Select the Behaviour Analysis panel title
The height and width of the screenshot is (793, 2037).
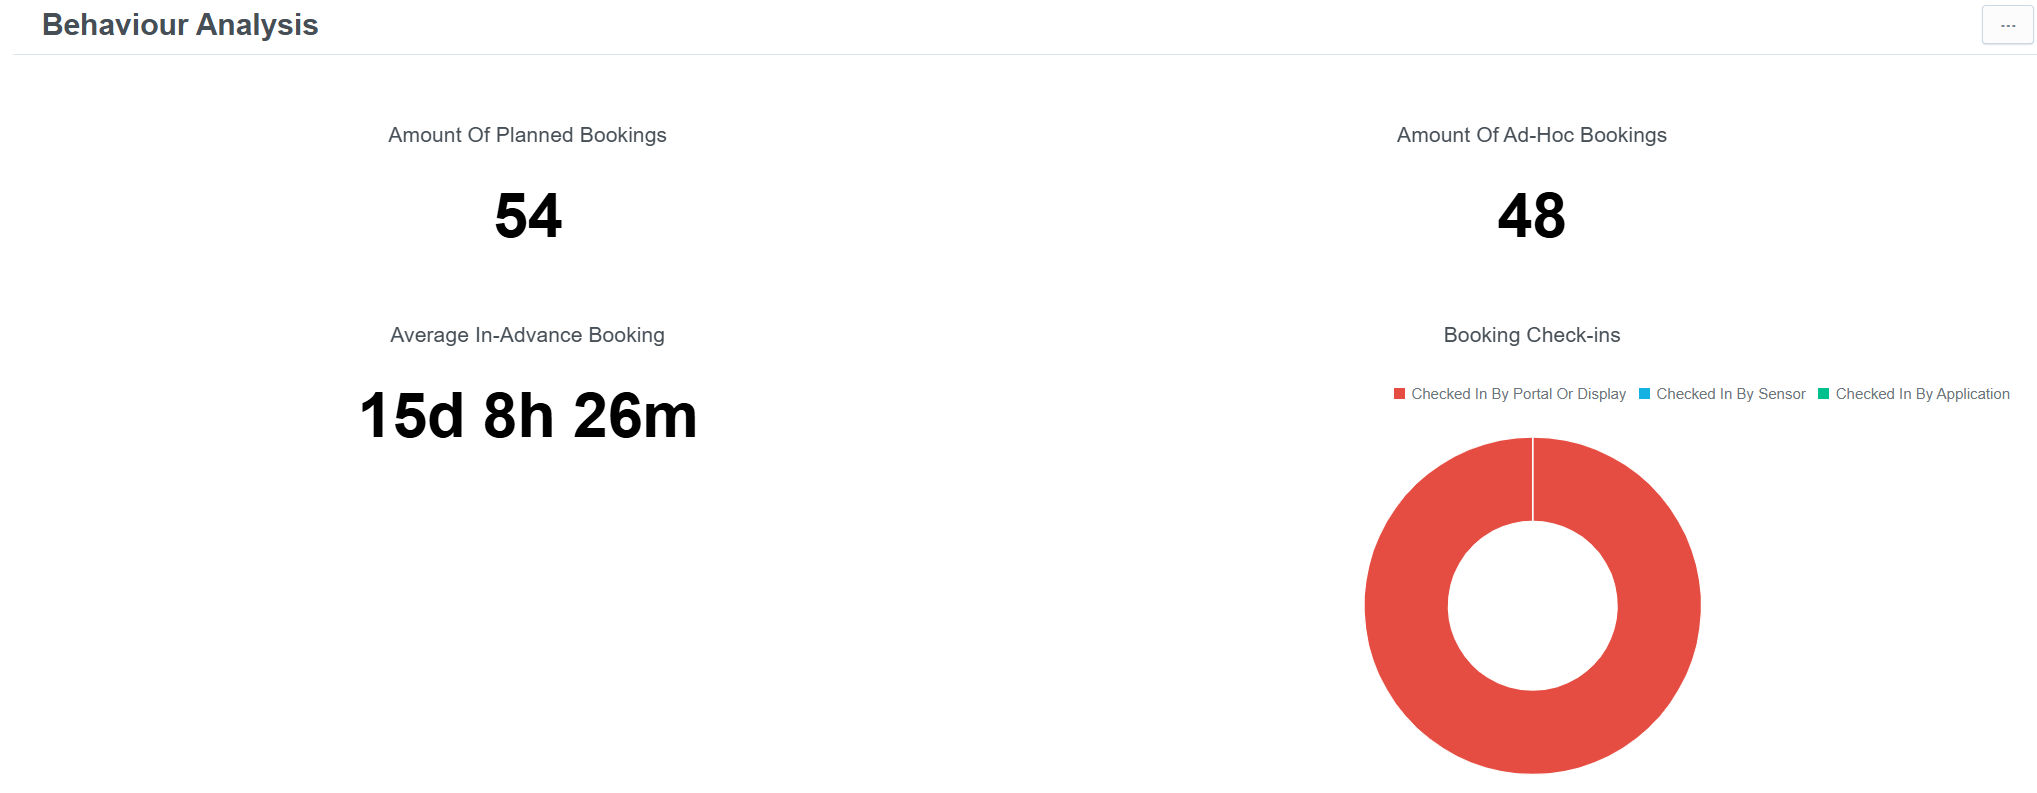click(x=180, y=25)
